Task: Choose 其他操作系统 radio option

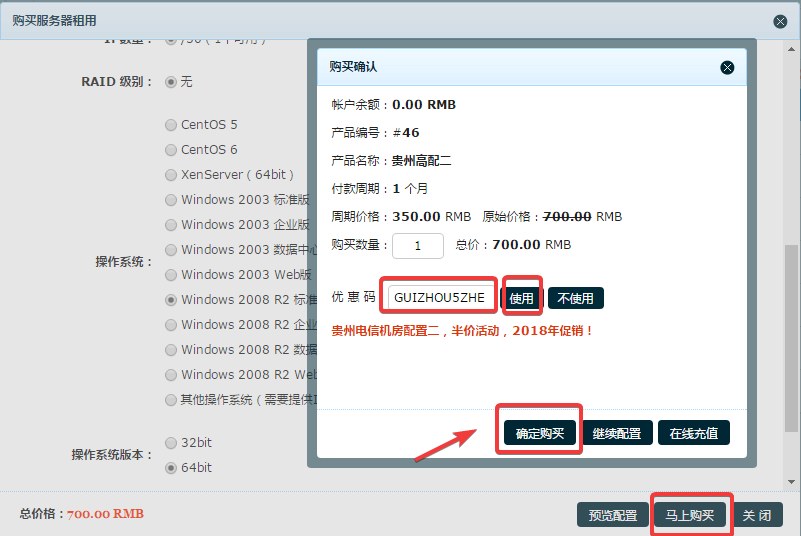Action: pos(170,400)
